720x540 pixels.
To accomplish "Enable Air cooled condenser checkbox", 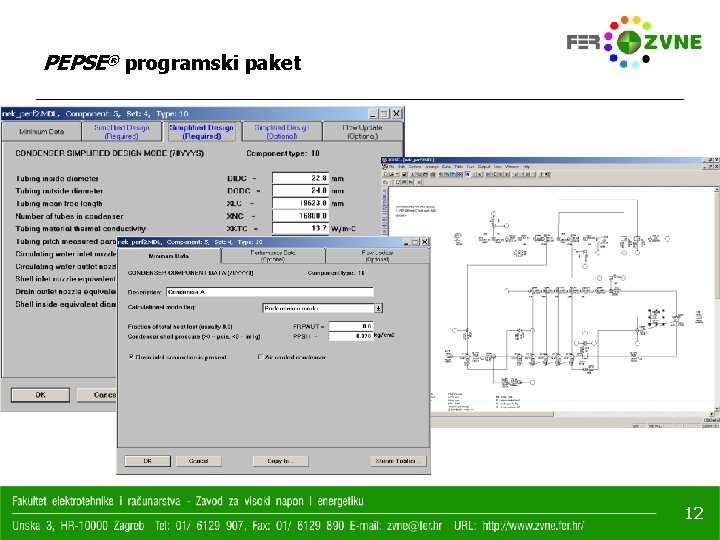I will [x=260, y=357].
